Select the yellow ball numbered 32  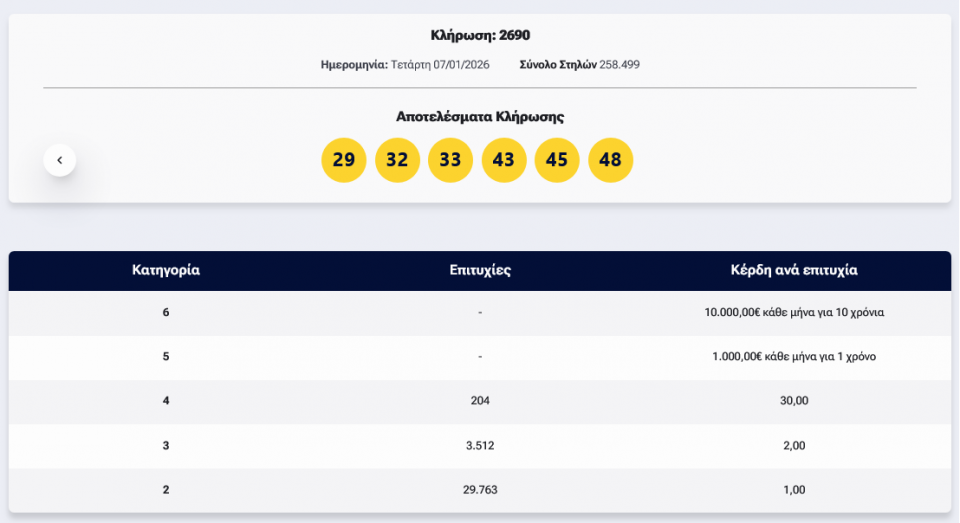(x=397, y=160)
